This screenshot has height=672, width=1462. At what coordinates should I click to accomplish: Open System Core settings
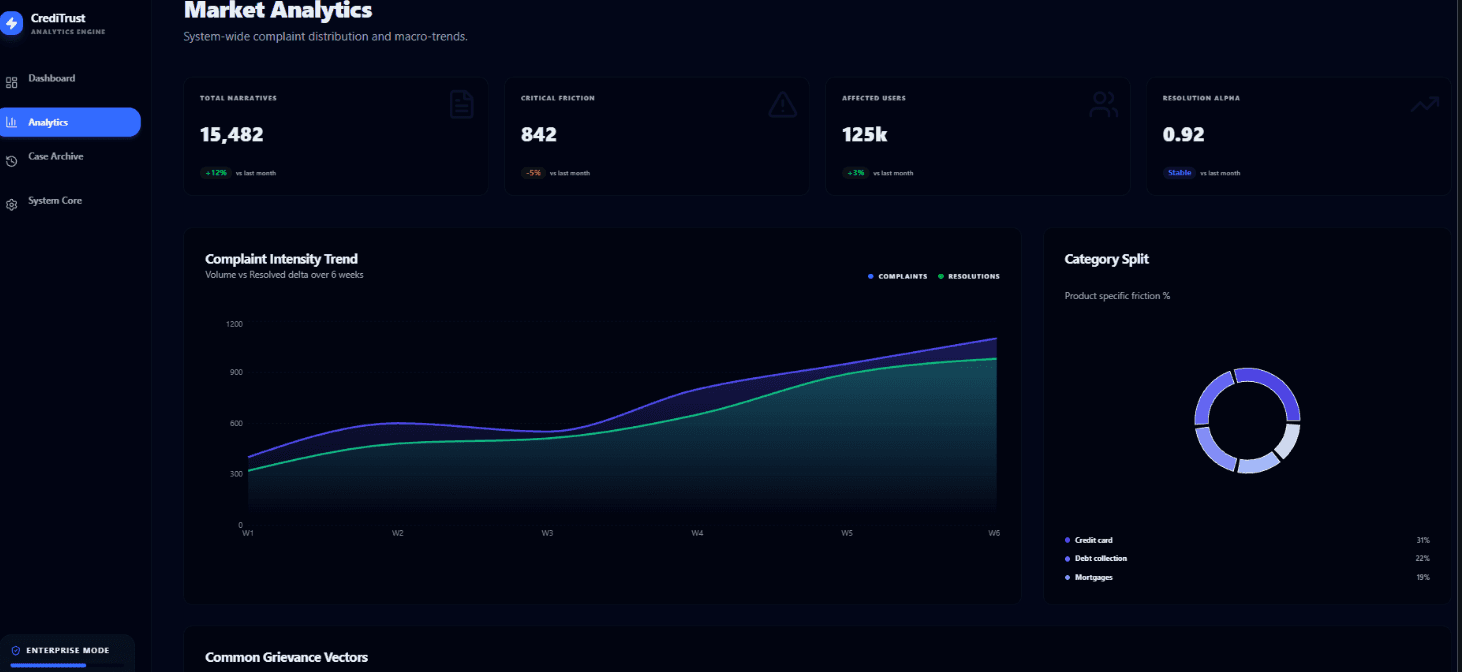pos(55,200)
